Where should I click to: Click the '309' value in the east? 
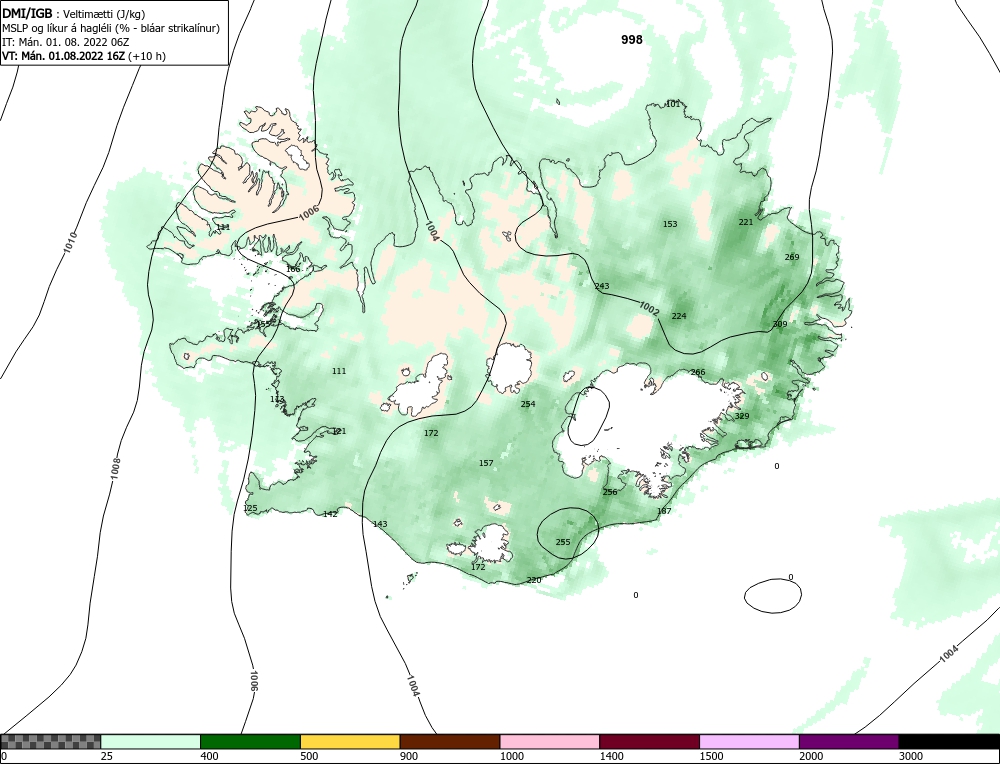779,324
